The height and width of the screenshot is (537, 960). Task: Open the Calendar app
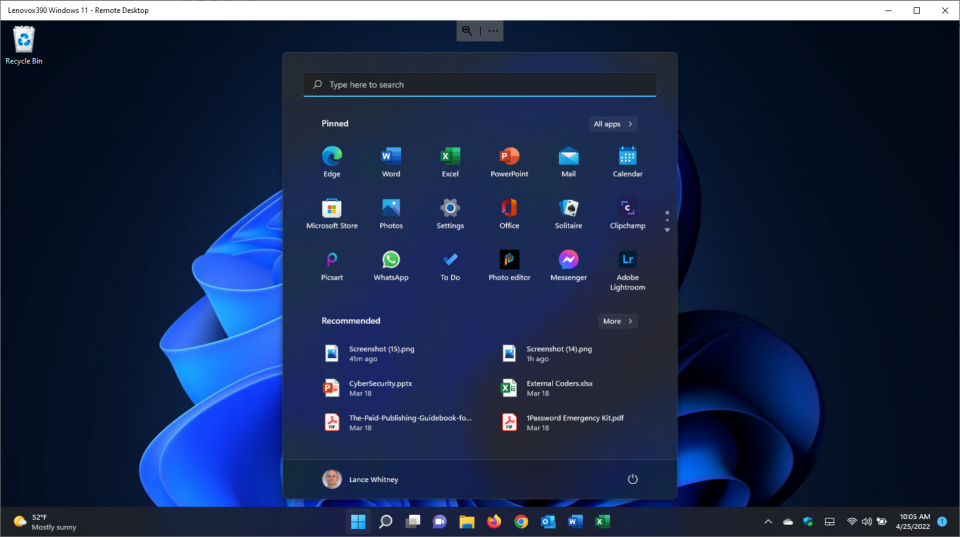[x=628, y=162]
